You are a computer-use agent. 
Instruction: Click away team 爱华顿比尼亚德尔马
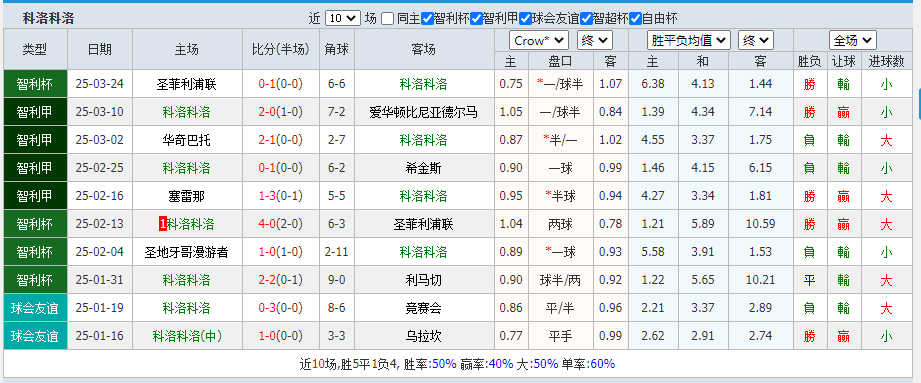tap(423, 112)
